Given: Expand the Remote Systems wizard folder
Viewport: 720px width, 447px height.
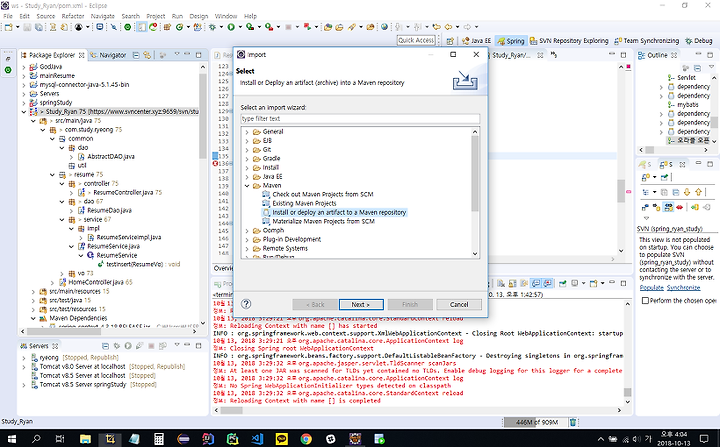Looking at the screenshot, I should click(x=247, y=249).
